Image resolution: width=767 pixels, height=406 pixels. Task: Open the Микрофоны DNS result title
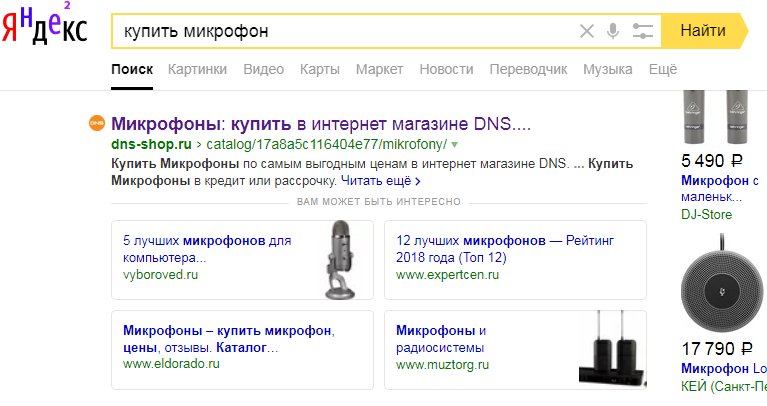coord(321,124)
